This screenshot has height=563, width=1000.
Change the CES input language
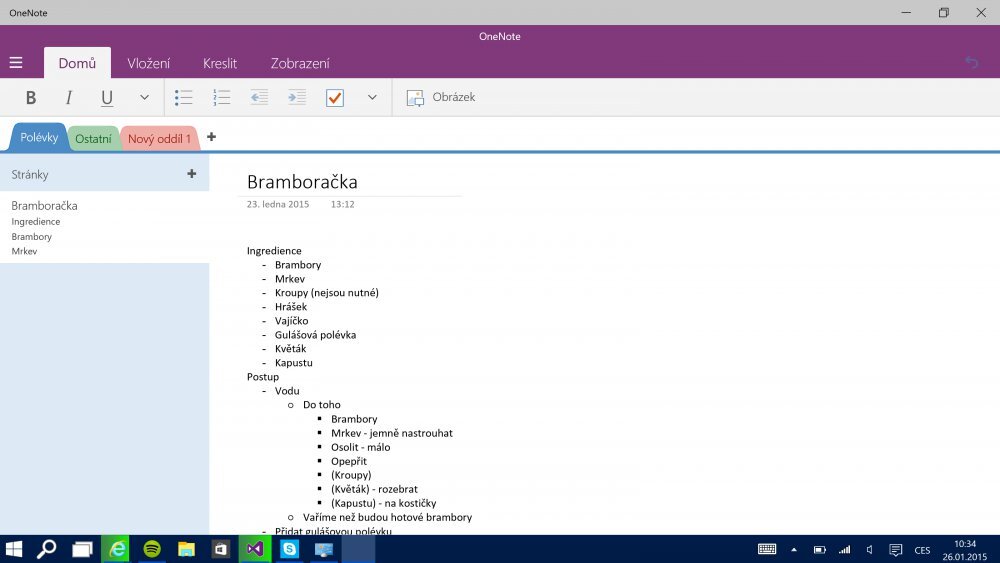click(x=922, y=550)
